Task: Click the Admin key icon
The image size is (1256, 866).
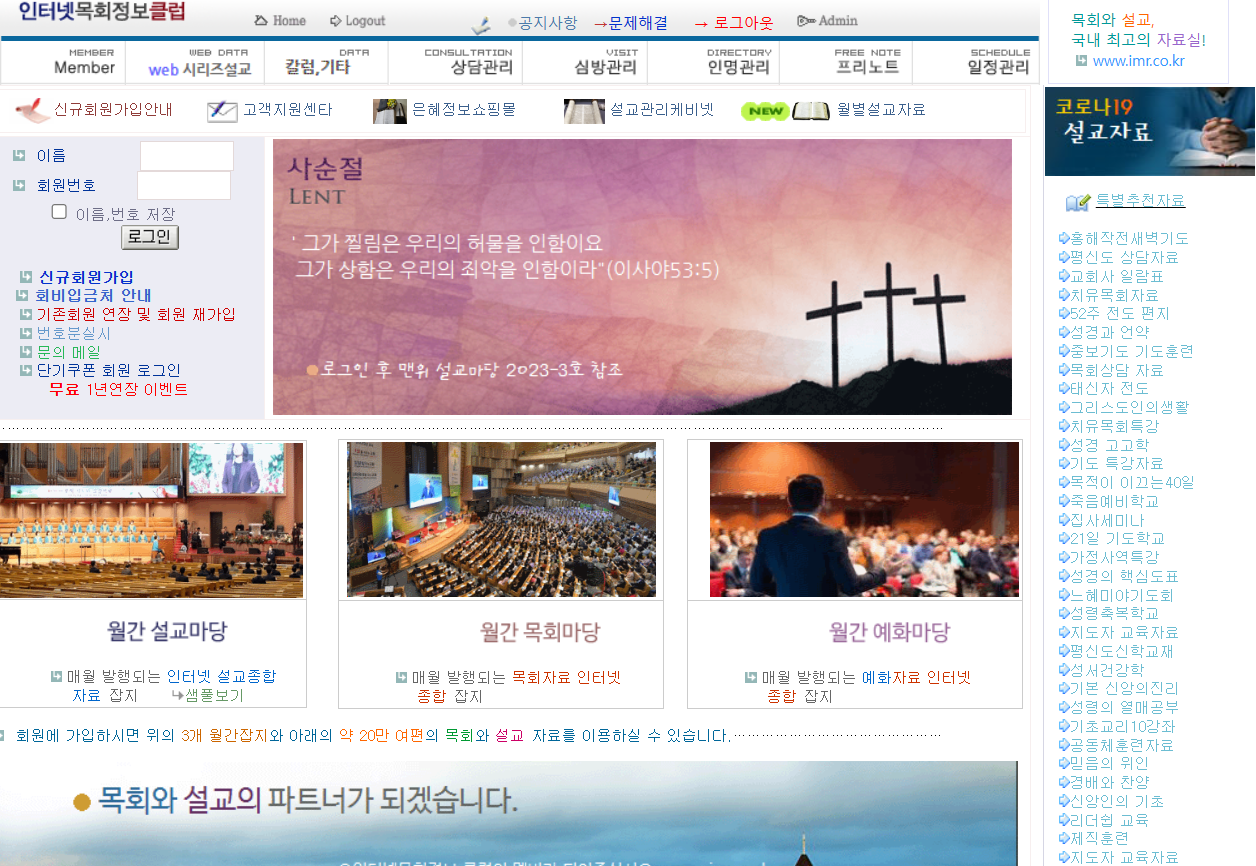Action: pyautogui.click(x=805, y=19)
